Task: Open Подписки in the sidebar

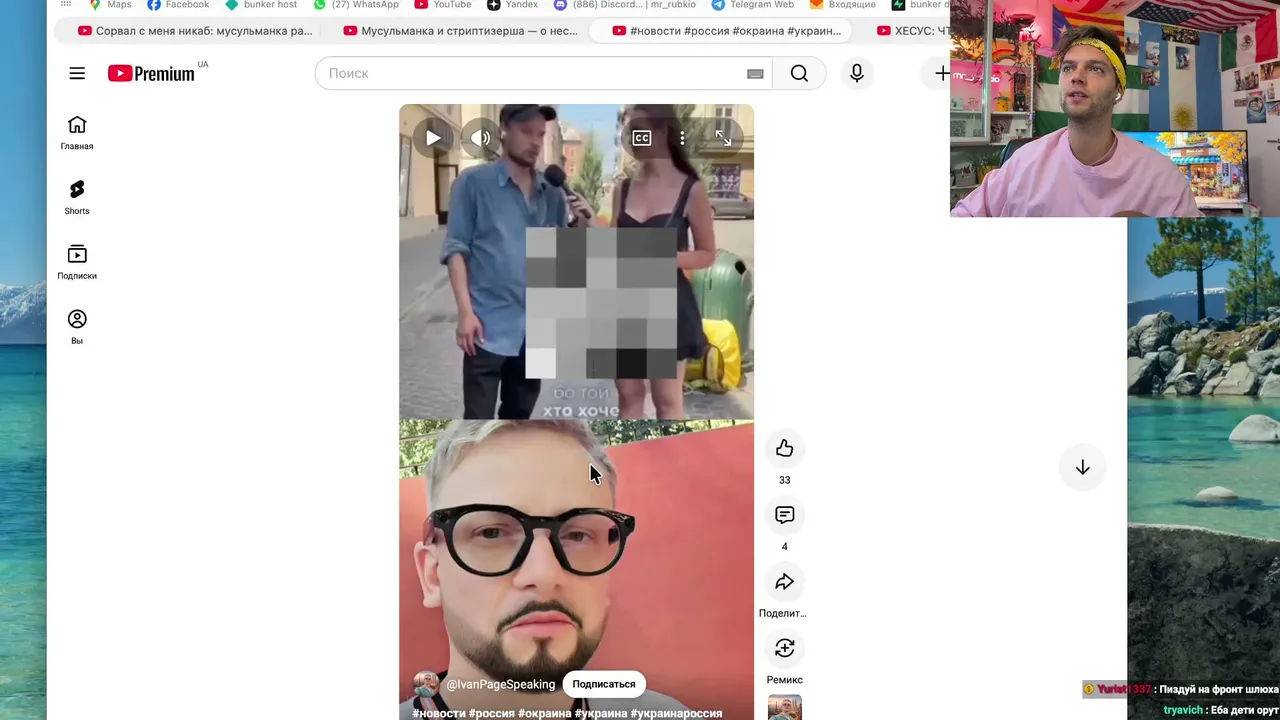Action: point(77,263)
